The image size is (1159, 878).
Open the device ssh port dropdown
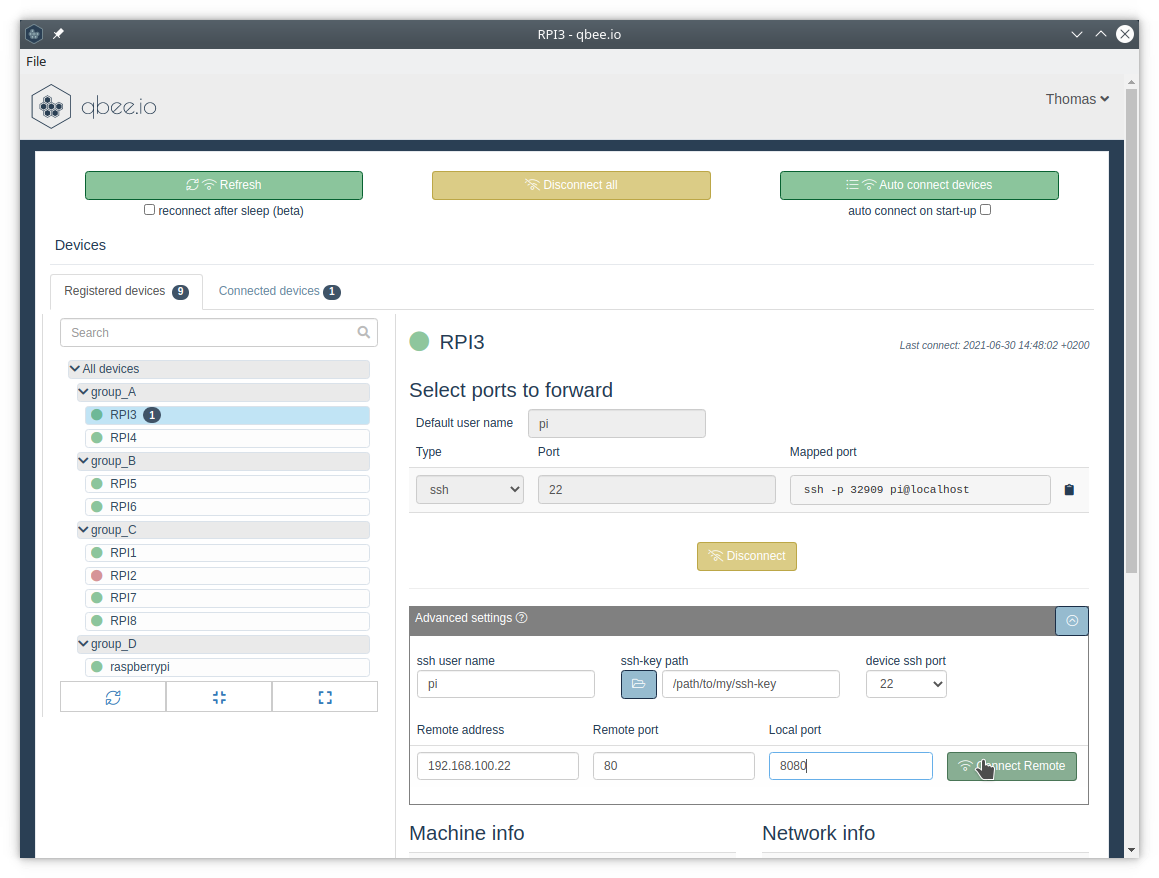[906, 684]
